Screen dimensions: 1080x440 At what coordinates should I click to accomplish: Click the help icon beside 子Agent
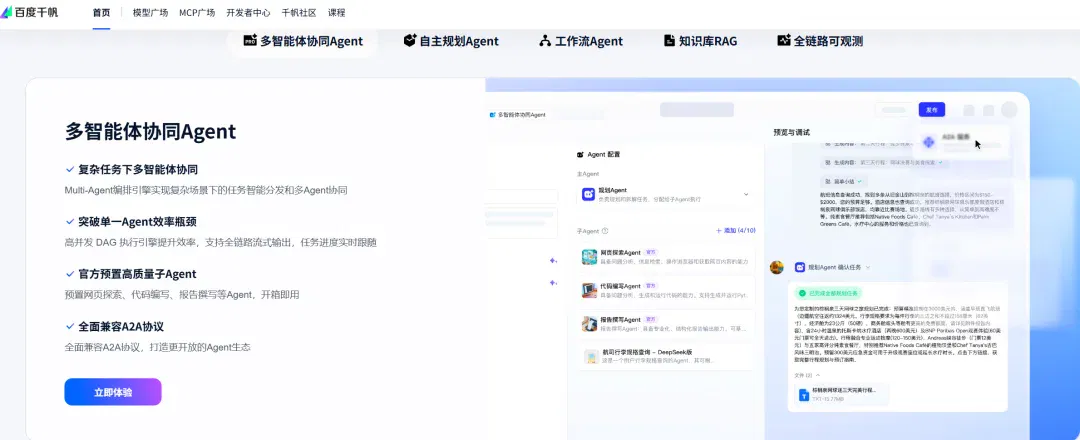click(605, 231)
